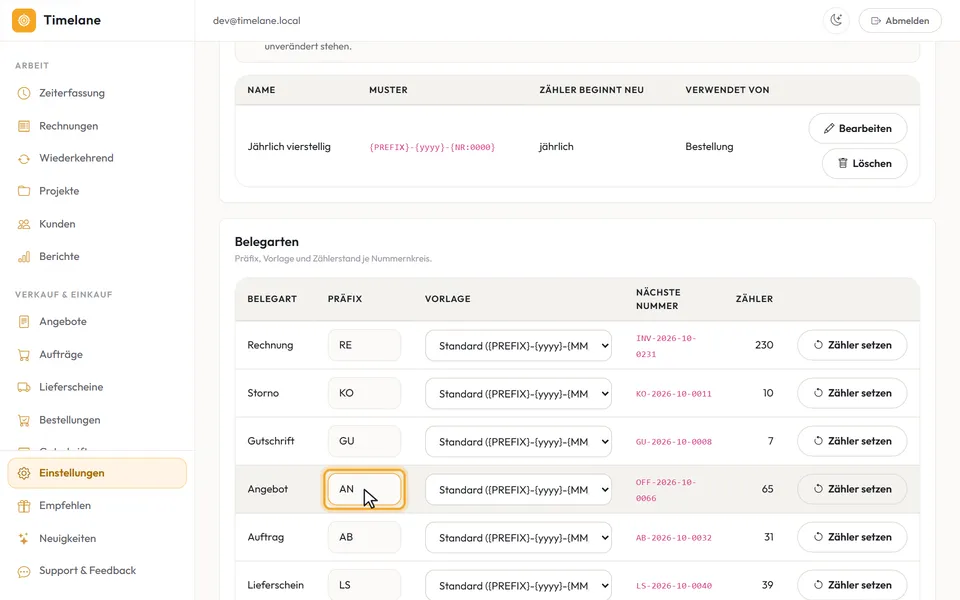Go to Kunden people icon
Viewport: 960px width, 600px height.
pyautogui.click(x=24, y=224)
